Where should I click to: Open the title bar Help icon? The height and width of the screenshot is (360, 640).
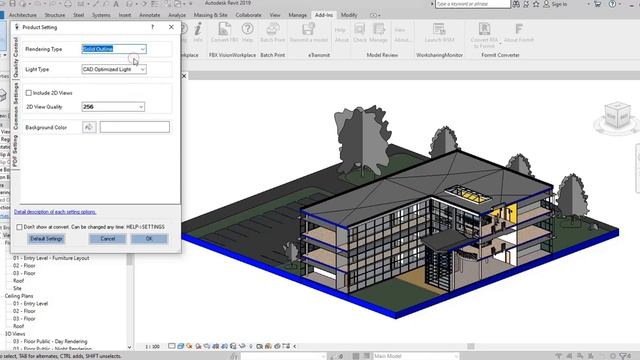612,4
